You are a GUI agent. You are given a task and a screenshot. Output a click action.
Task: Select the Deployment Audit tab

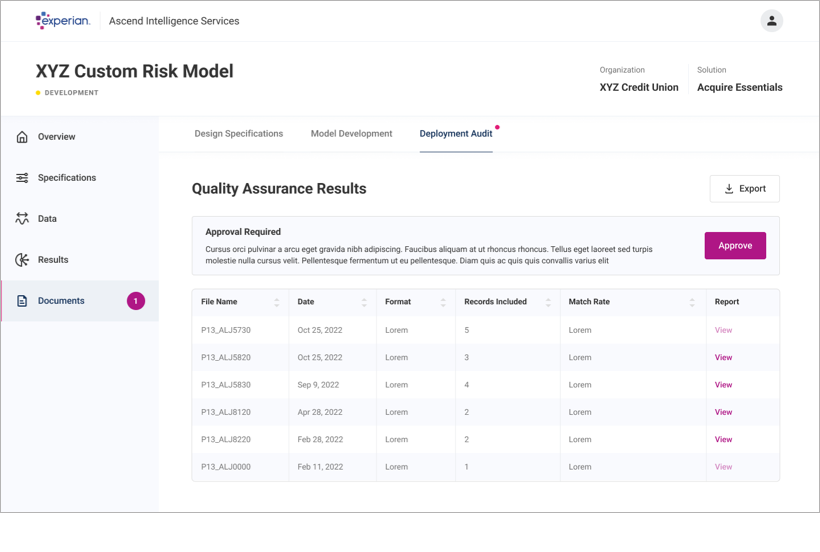(455, 134)
